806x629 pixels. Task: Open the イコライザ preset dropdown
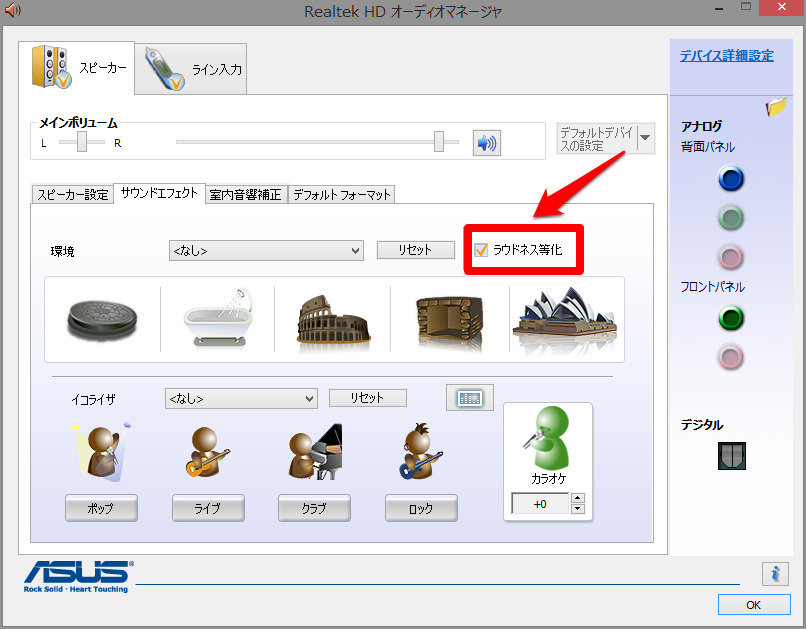[x=241, y=399]
